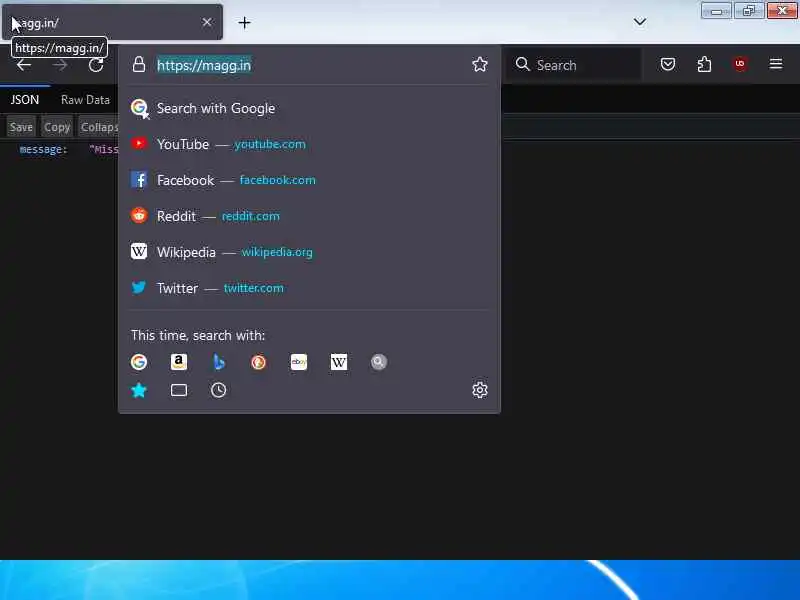Search in History clock icon

pyautogui.click(x=218, y=390)
